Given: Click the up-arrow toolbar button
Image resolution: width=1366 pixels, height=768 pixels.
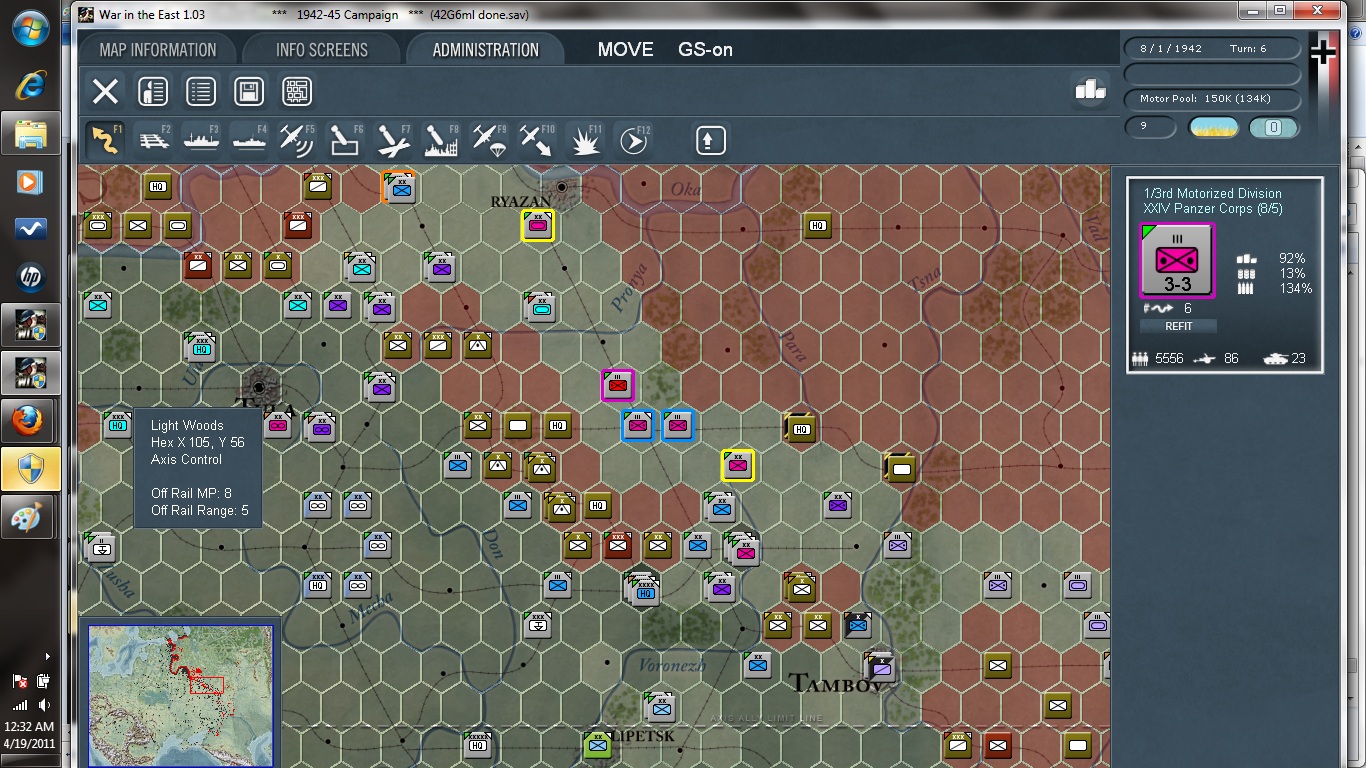Looking at the screenshot, I should pos(710,140).
